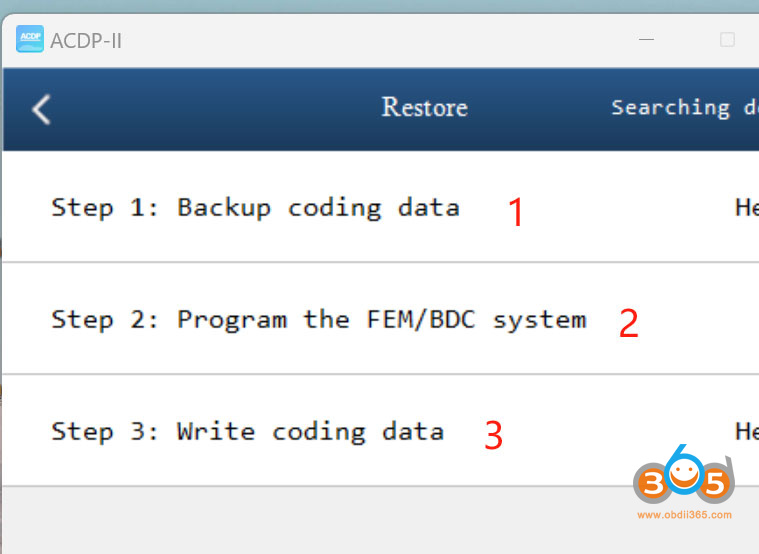Click the empty gray area below Step 3

(300, 520)
